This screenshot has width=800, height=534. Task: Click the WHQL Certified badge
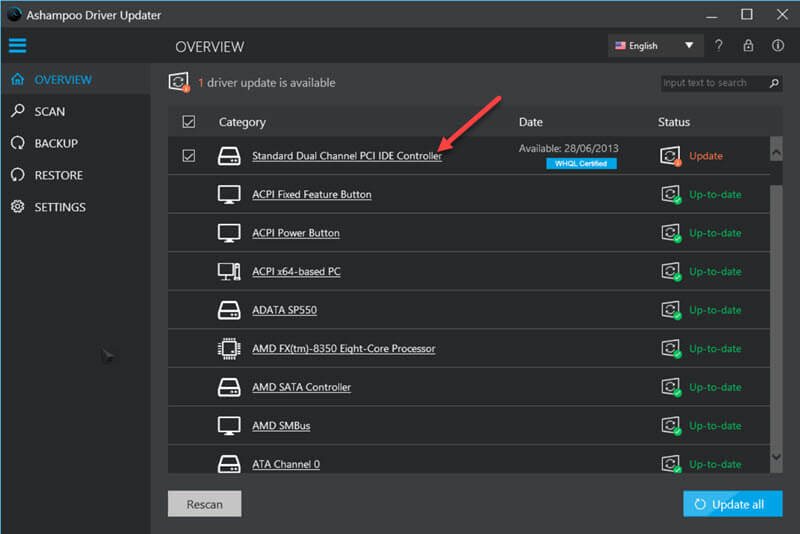(x=581, y=164)
